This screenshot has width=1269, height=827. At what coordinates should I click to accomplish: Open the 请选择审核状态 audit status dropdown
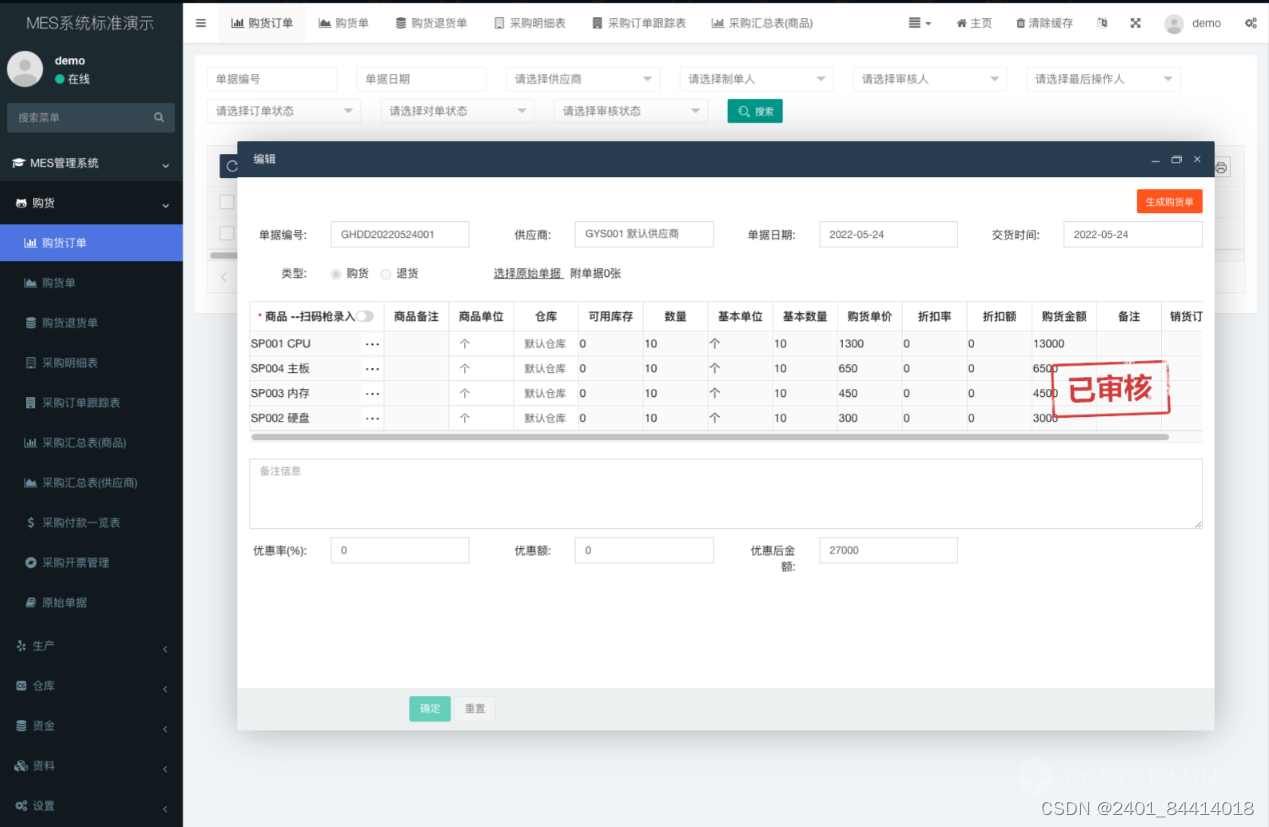tap(630, 111)
